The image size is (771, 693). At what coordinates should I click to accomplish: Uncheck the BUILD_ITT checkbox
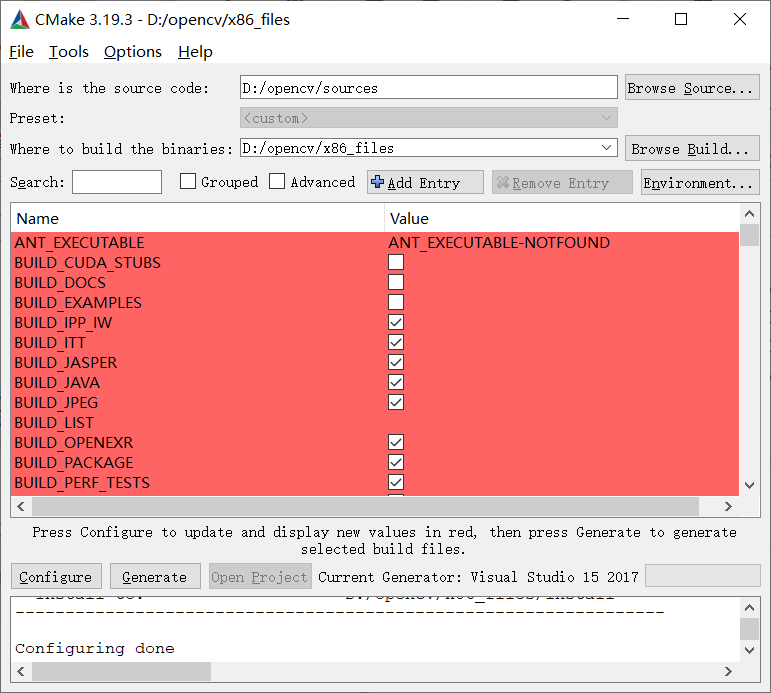pyautogui.click(x=396, y=342)
